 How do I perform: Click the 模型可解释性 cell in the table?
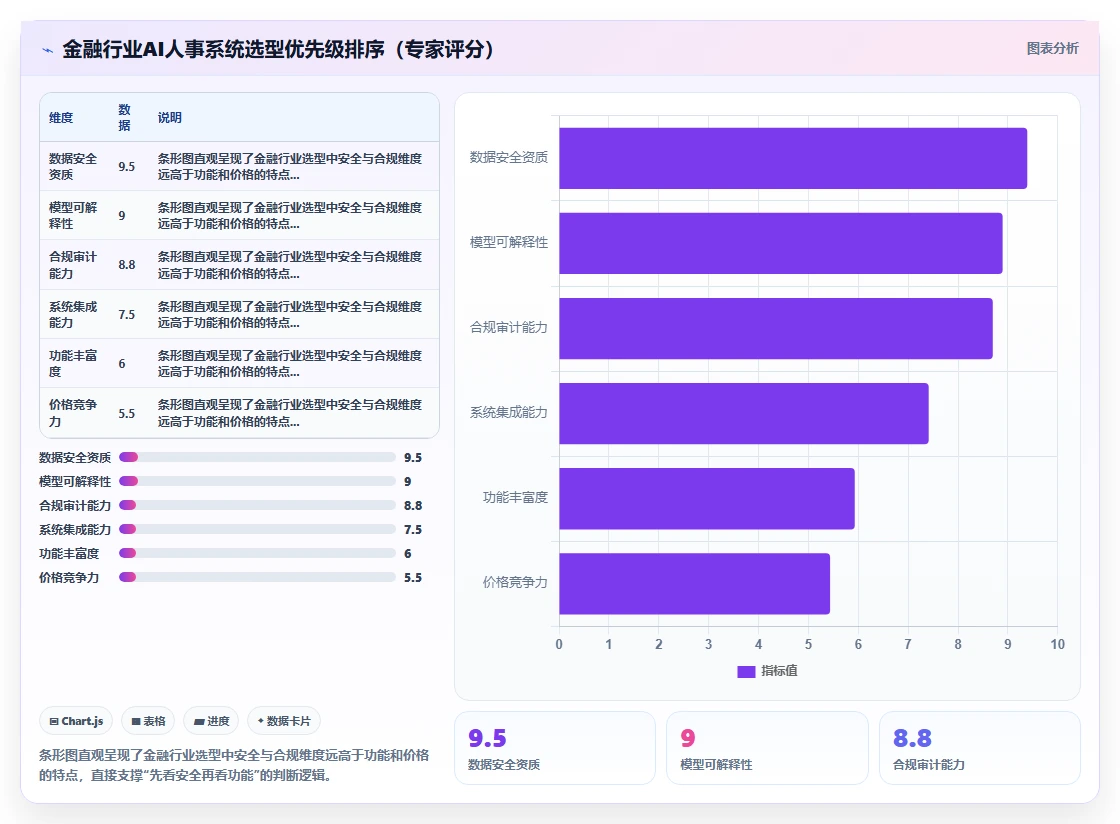(x=73, y=216)
